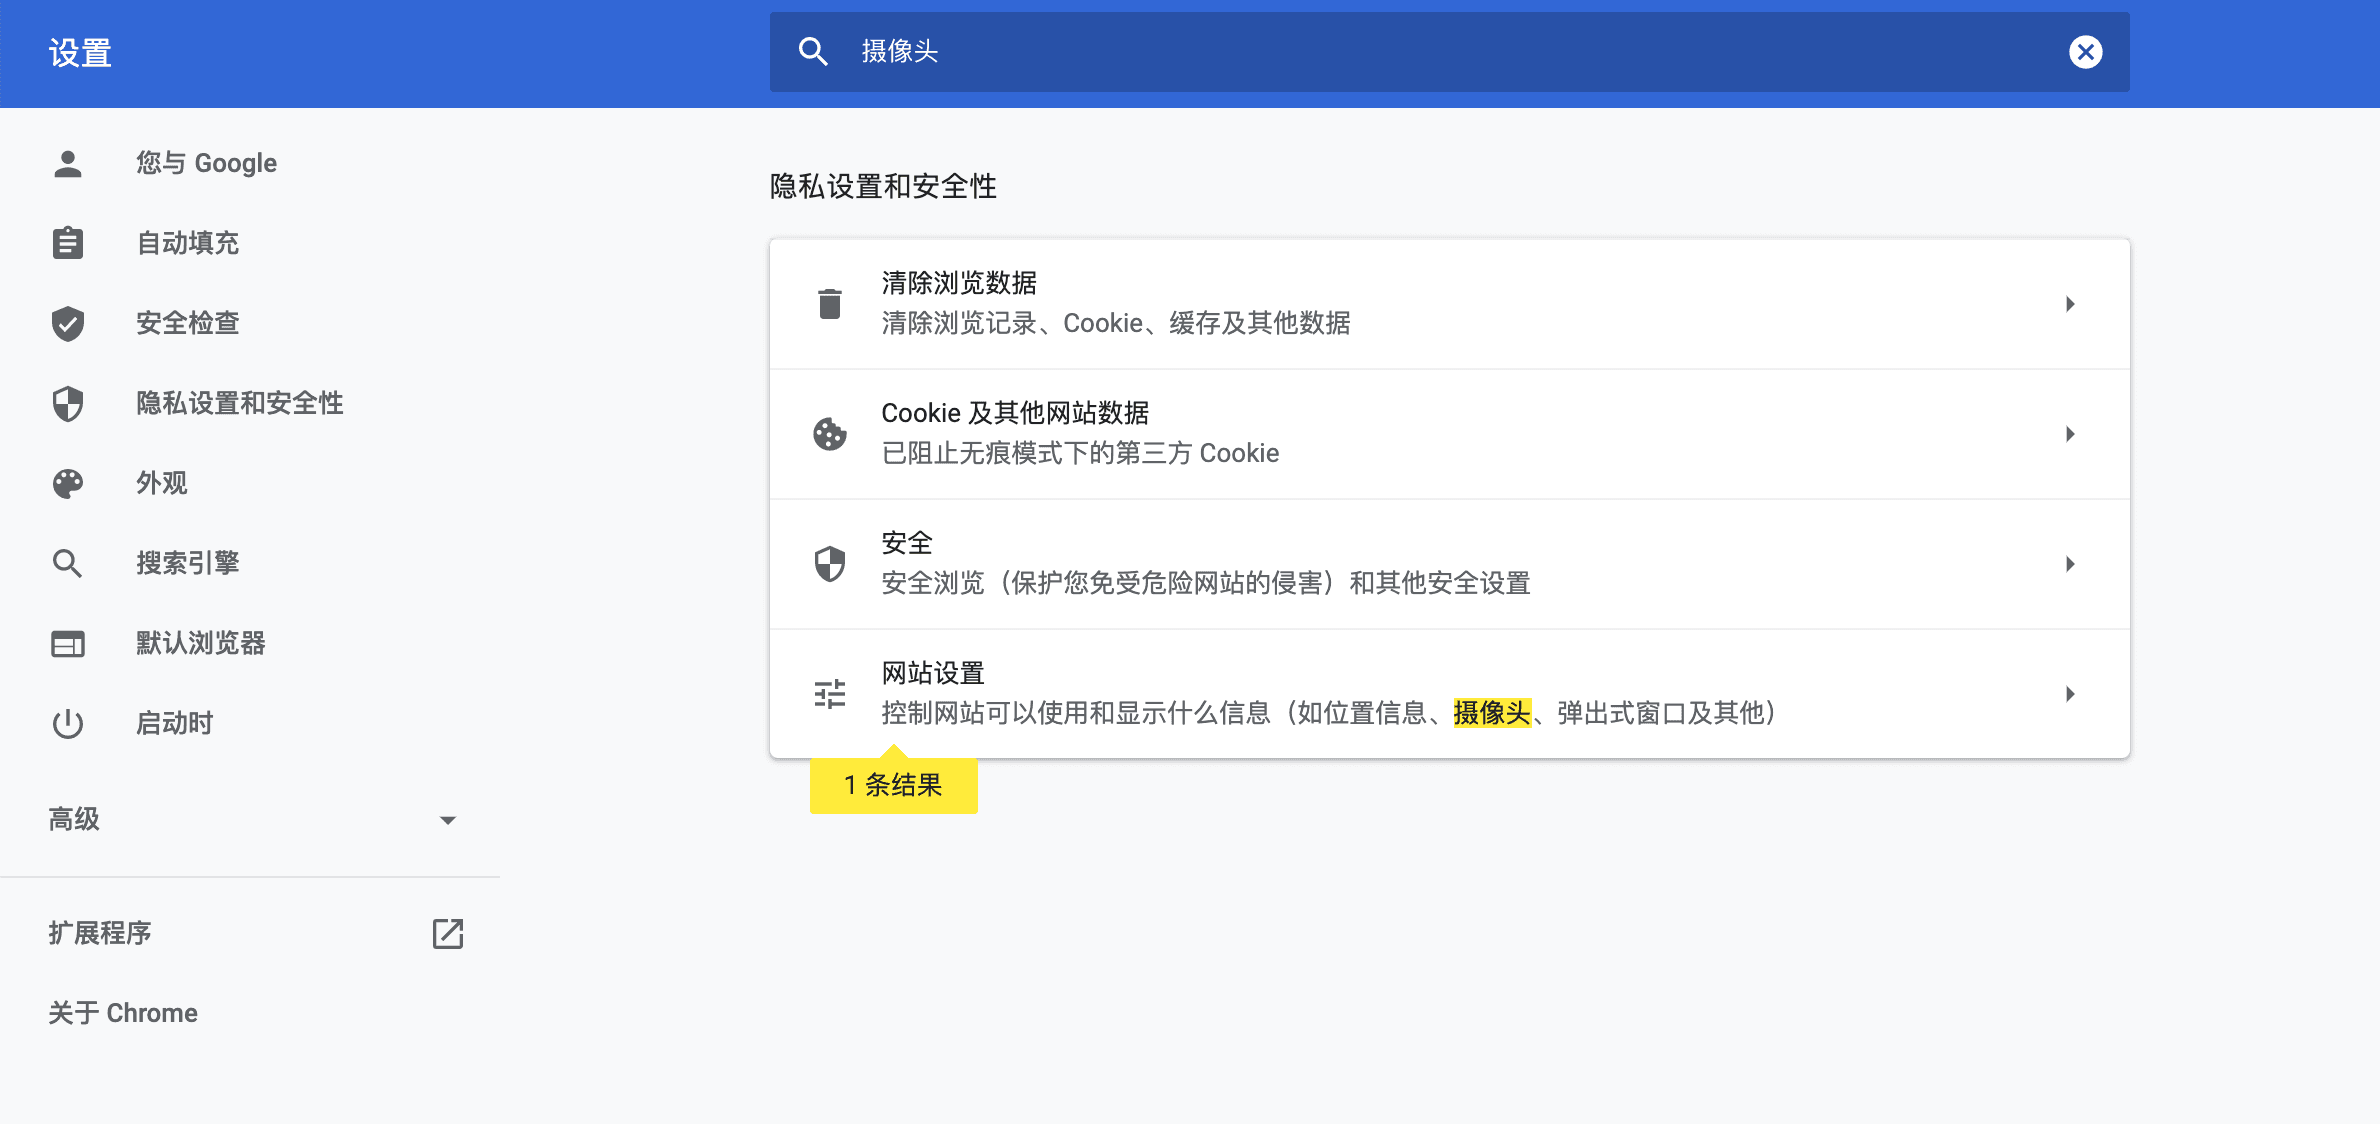Screen dimensions: 2380x1124
Task: Click the trash icon for 清除浏览数据
Action: (829, 303)
